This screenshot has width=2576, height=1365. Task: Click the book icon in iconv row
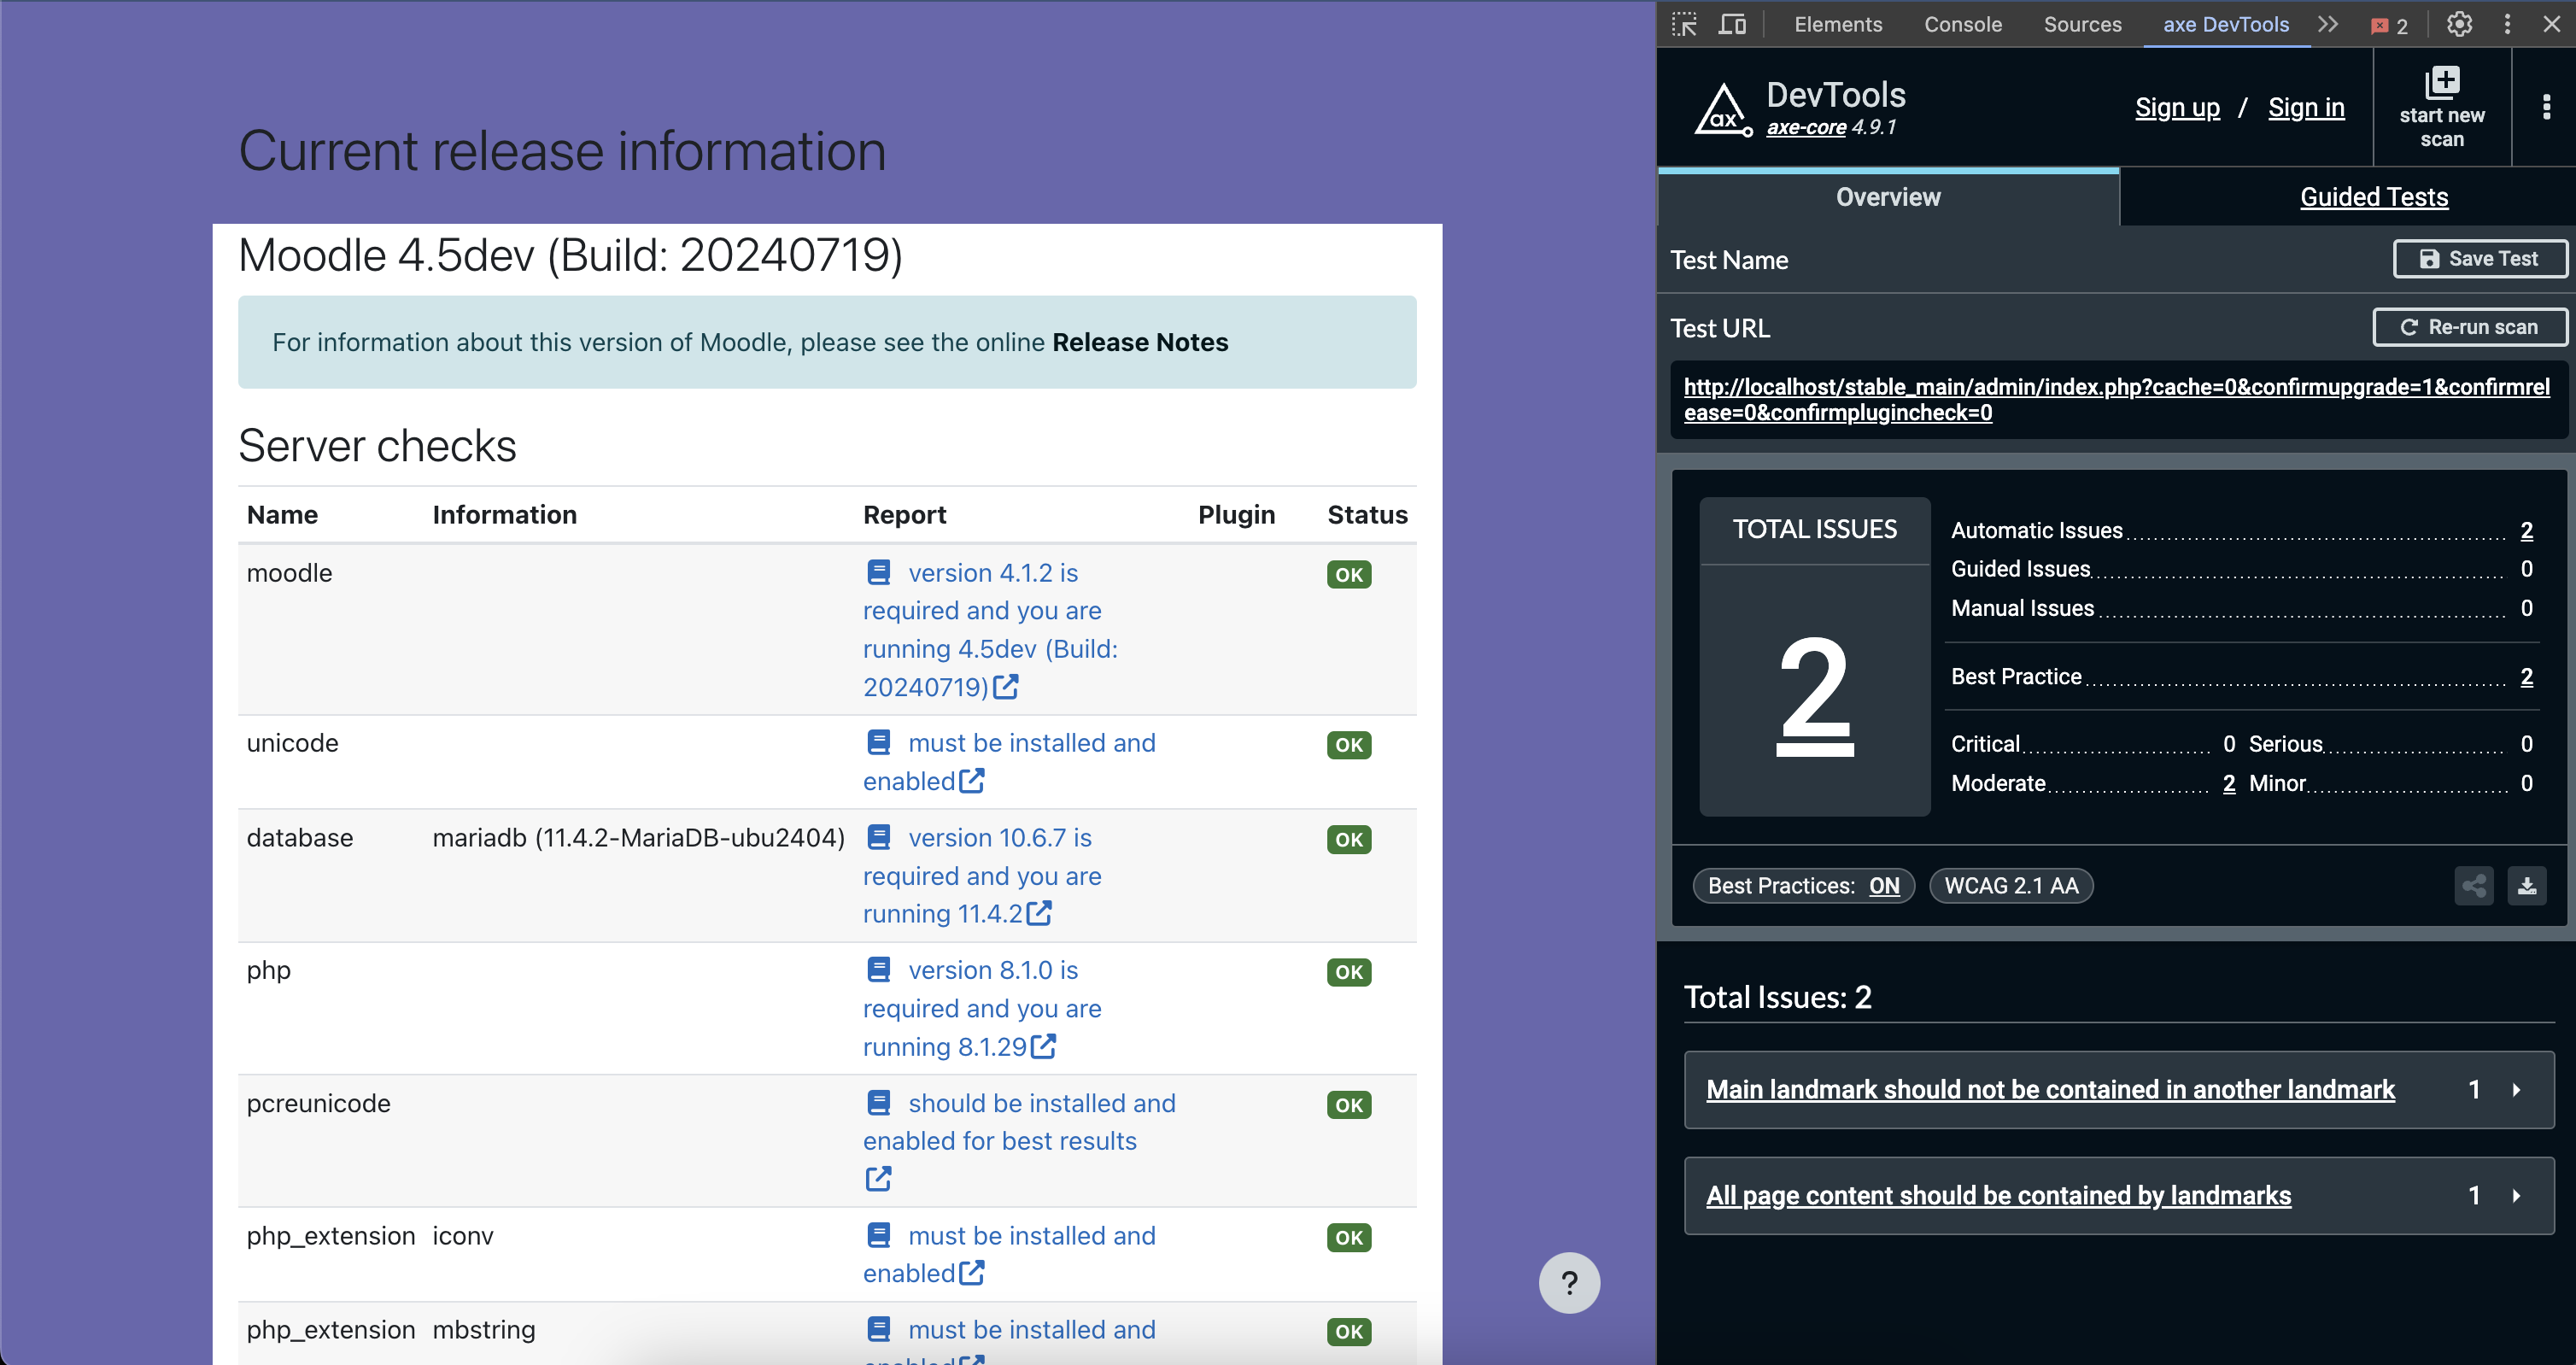pyautogui.click(x=878, y=1236)
